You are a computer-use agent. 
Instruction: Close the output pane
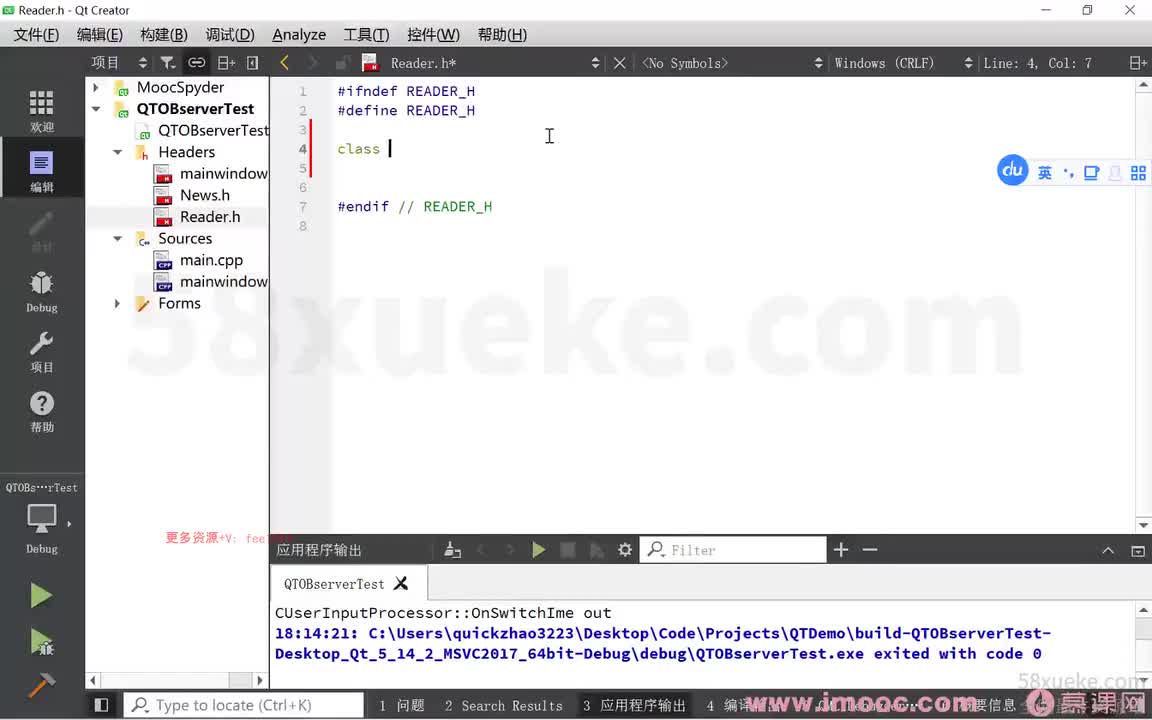(x=1137, y=550)
